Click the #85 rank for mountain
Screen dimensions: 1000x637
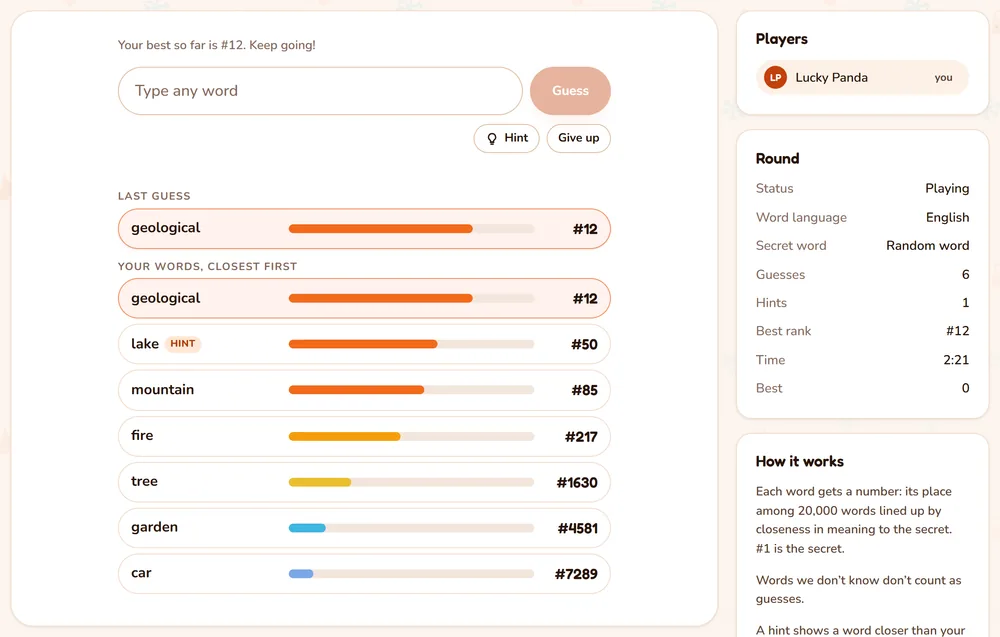(x=584, y=390)
